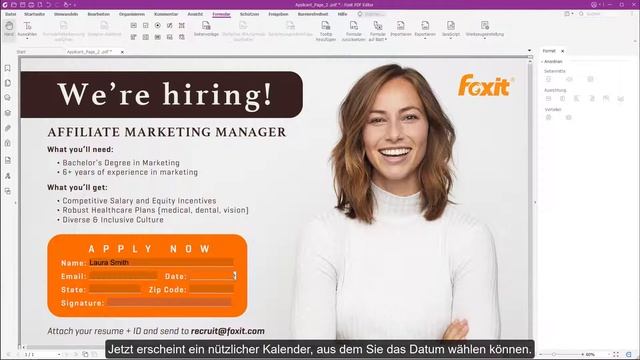
Task: Click Save icon in title bar
Action: click(x=22, y=4)
